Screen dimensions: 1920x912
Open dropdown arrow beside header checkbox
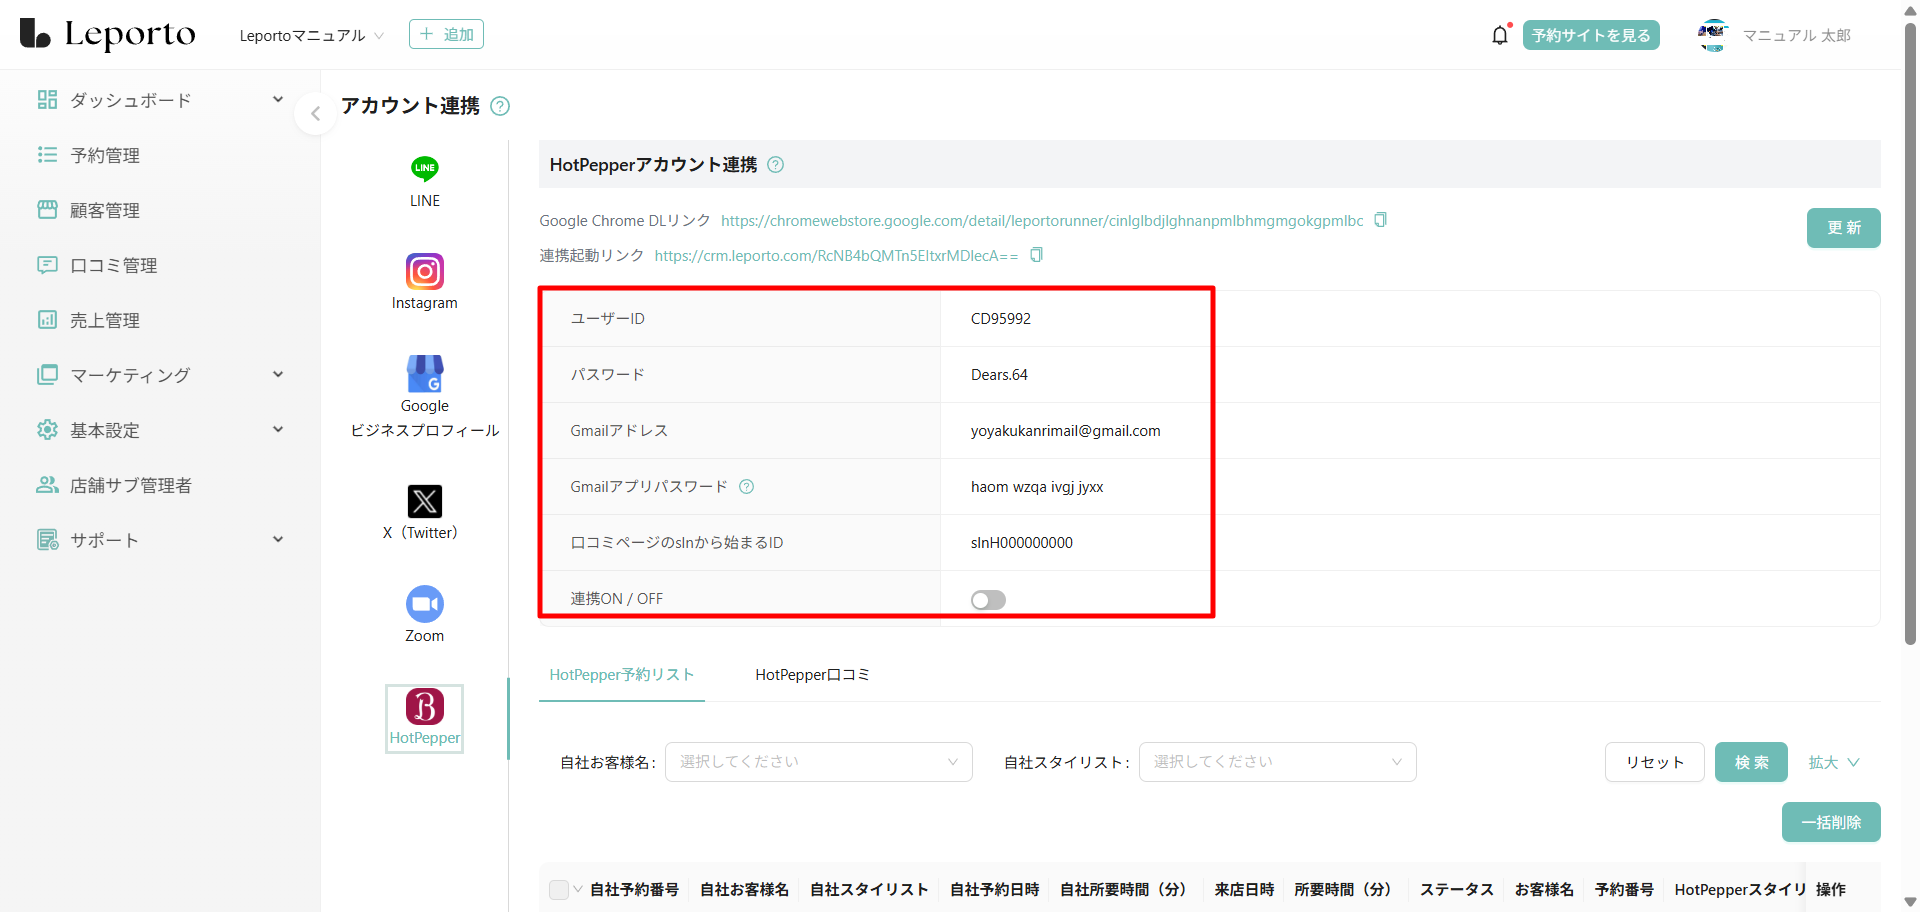point(578,889)
